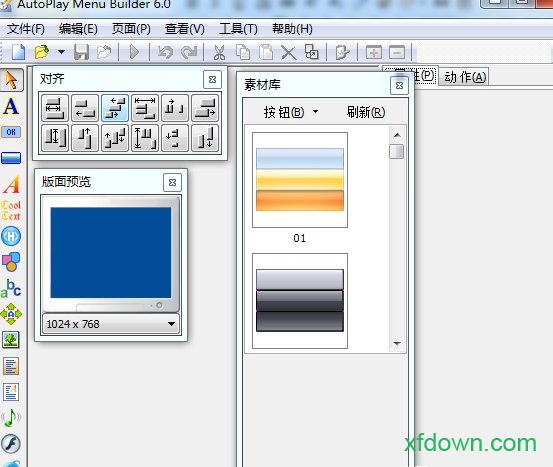553x467 pixels.
Task: Open the 帮助(H) menu
Action: pyautogui.click(x=292, y=29)
